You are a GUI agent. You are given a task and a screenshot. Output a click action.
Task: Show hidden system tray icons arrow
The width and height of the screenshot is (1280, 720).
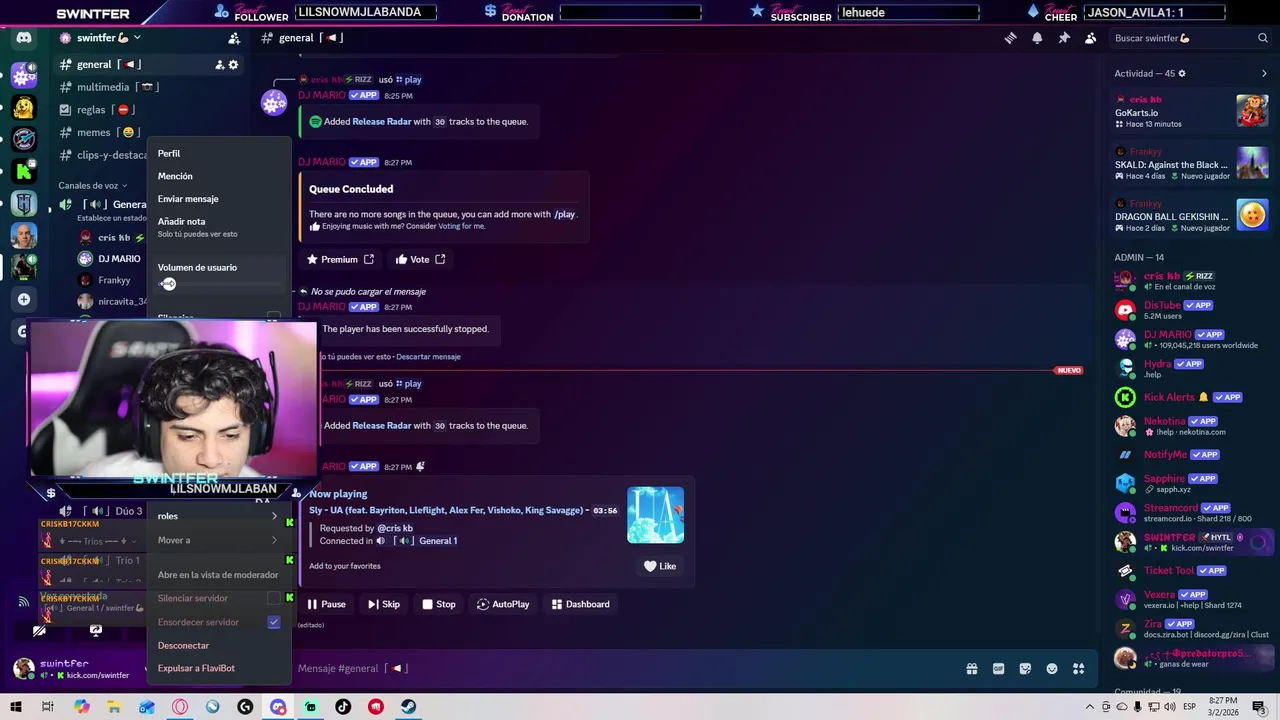(1090, 707)
